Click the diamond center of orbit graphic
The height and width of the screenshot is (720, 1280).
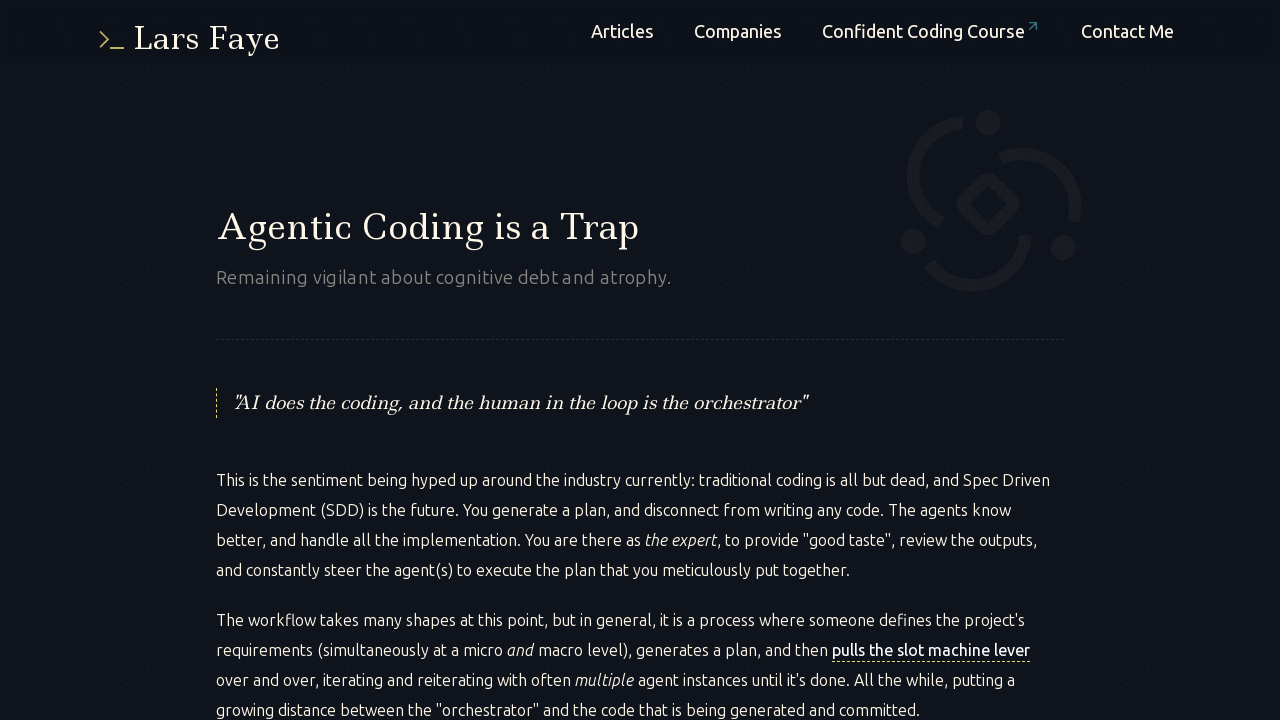pyautogui.click(x=989, y=204)
